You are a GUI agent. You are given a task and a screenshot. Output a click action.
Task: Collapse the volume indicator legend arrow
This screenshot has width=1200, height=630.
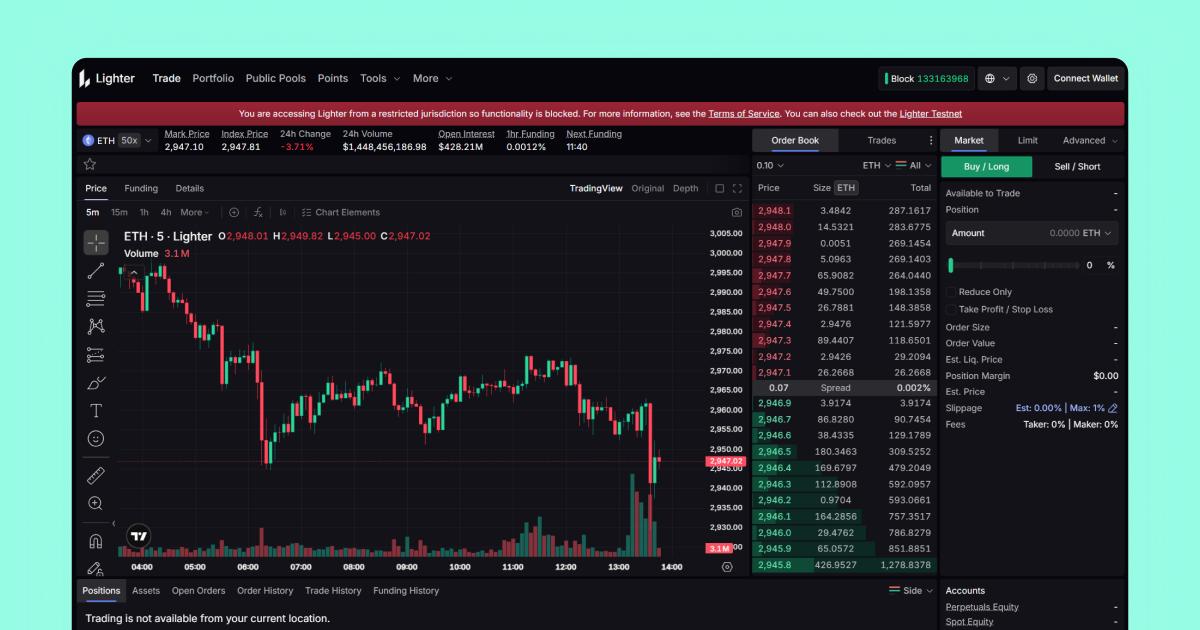click(134, 273)
